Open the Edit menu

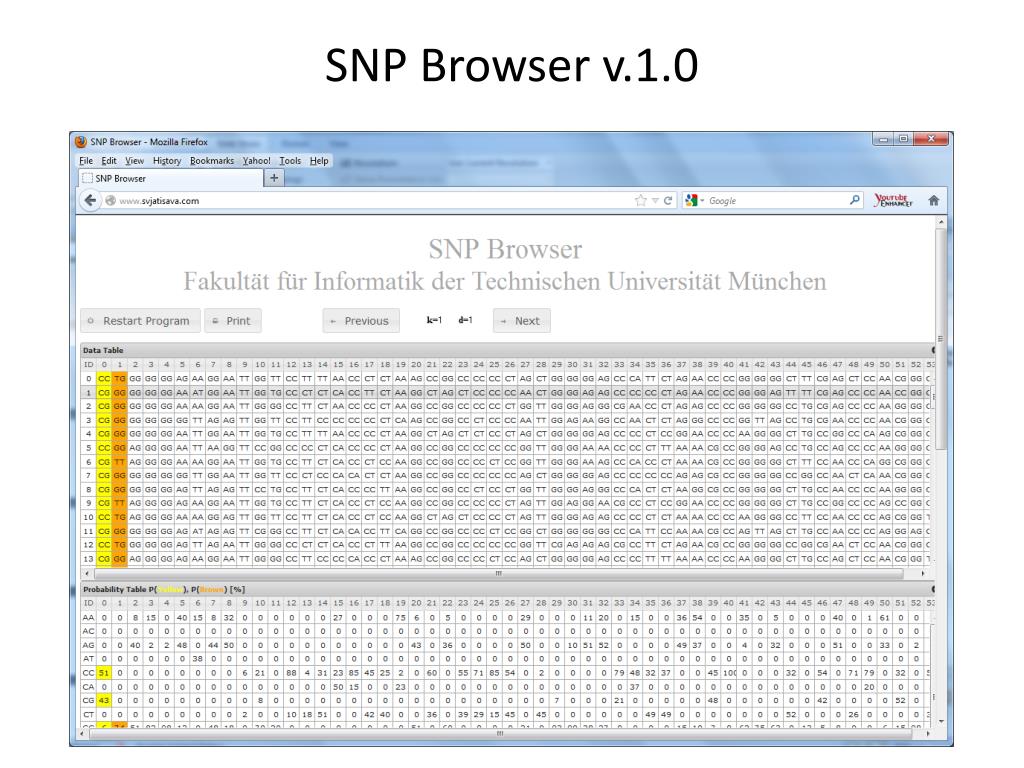pyautogui.click(x=109, y=161)
